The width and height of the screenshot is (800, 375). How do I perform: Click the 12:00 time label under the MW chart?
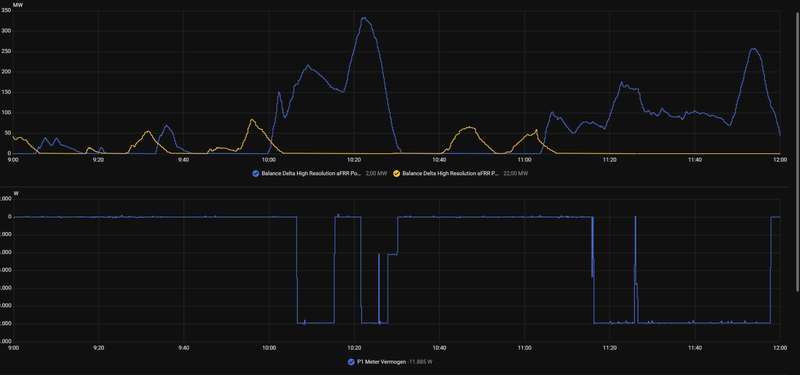780,160
